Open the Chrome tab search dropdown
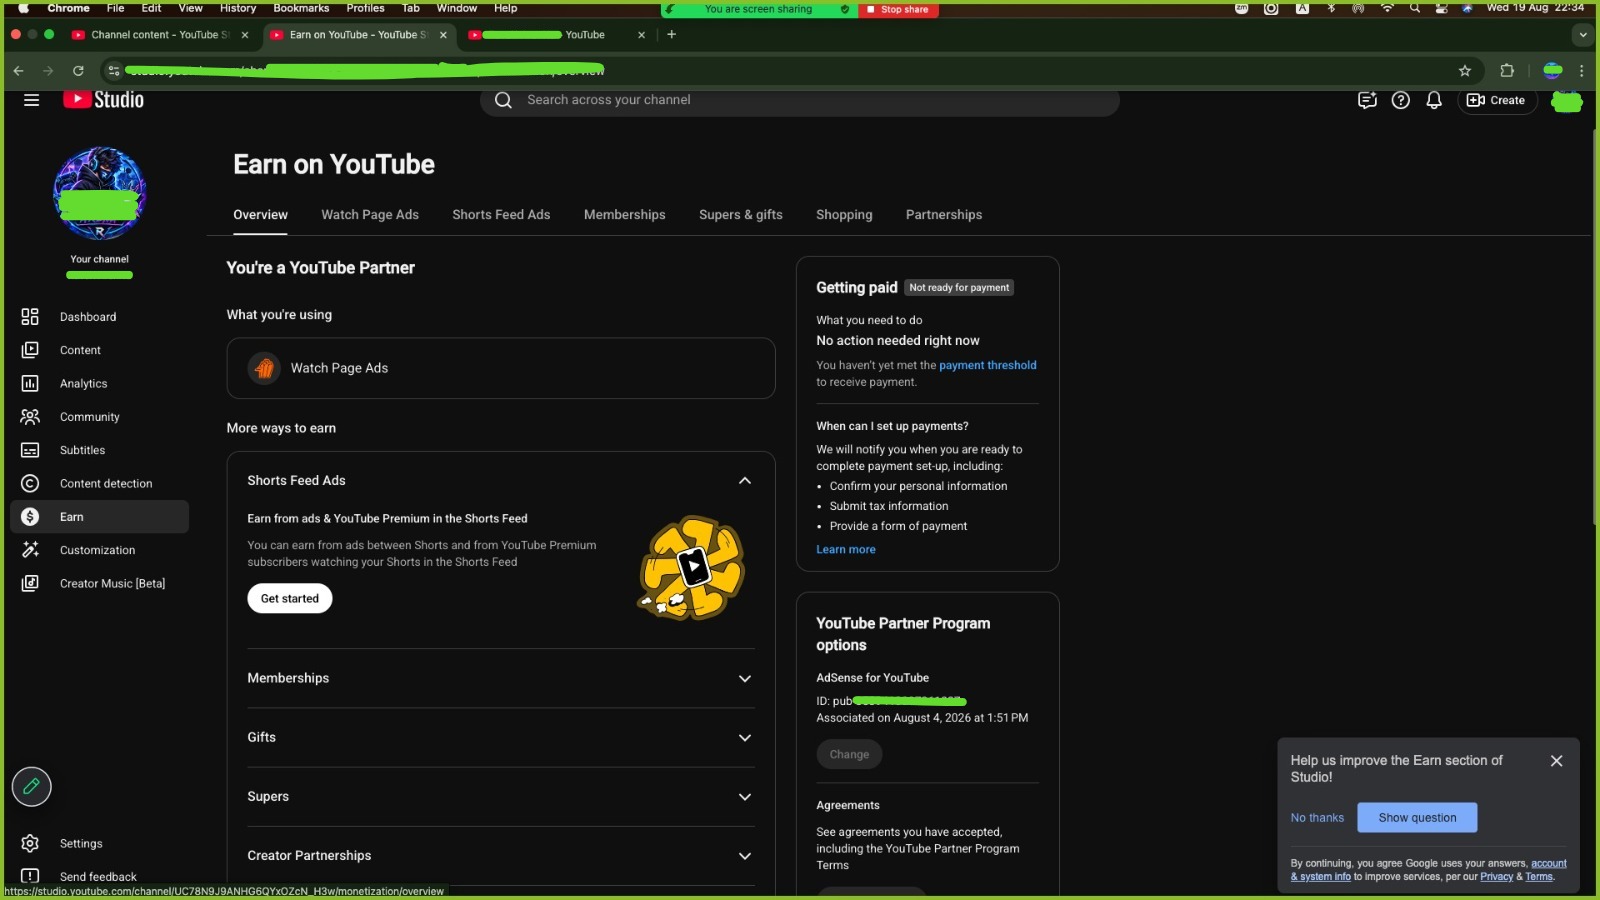This screenshot has width=1600, height=900. click(x=1582, y=34)
